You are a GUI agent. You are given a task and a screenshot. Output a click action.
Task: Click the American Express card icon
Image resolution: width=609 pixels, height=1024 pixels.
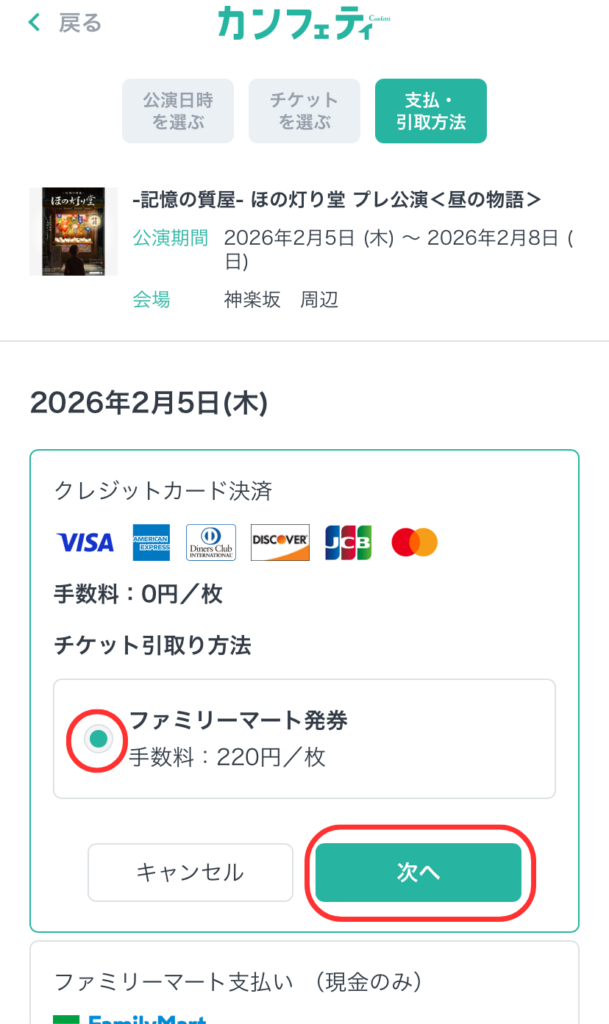[151, 542]
